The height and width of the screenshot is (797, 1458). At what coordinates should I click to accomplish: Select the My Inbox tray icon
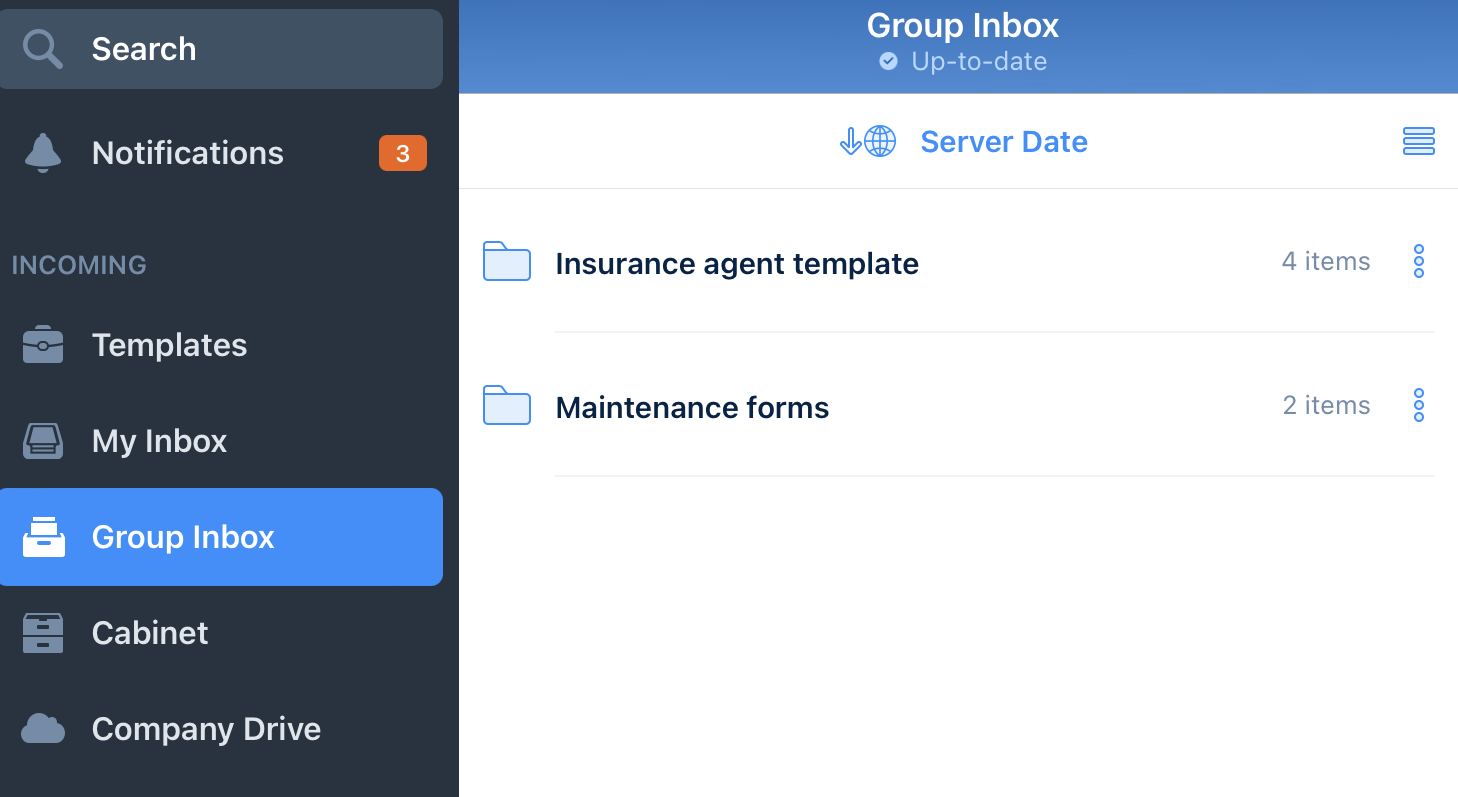pos(42,440)
